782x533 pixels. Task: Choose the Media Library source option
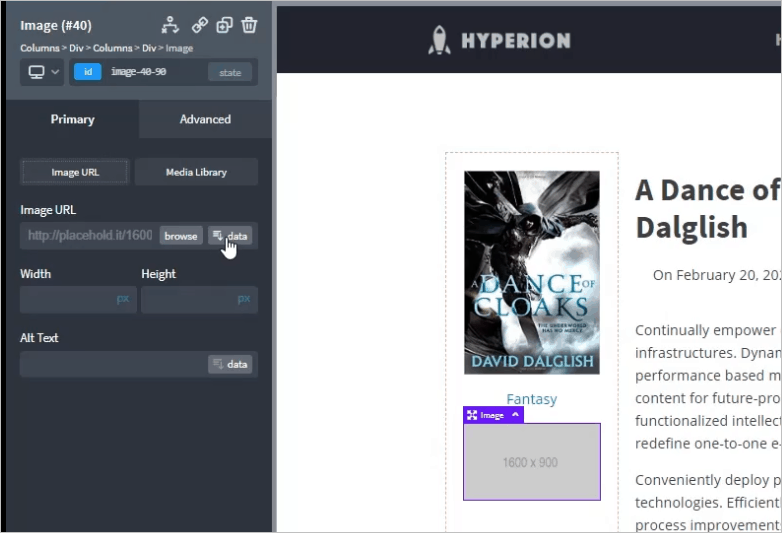(196, 172)
